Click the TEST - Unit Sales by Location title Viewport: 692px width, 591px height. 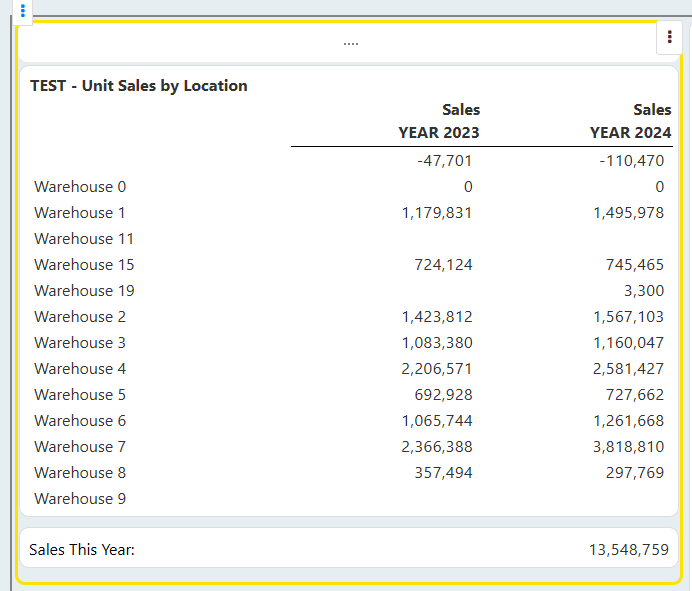pyautogui.click(x=139, y=86)
